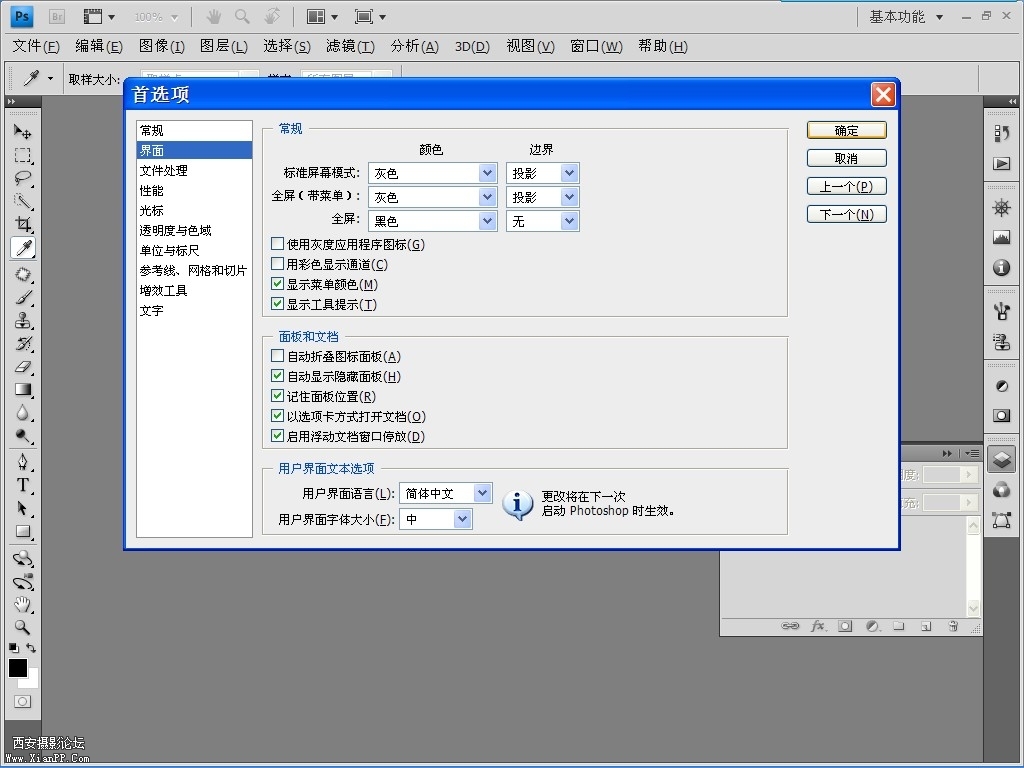The width and height of the screenshot is (1024, 768).
Task: Pick the Pen tool
Action: click(22, 462)
